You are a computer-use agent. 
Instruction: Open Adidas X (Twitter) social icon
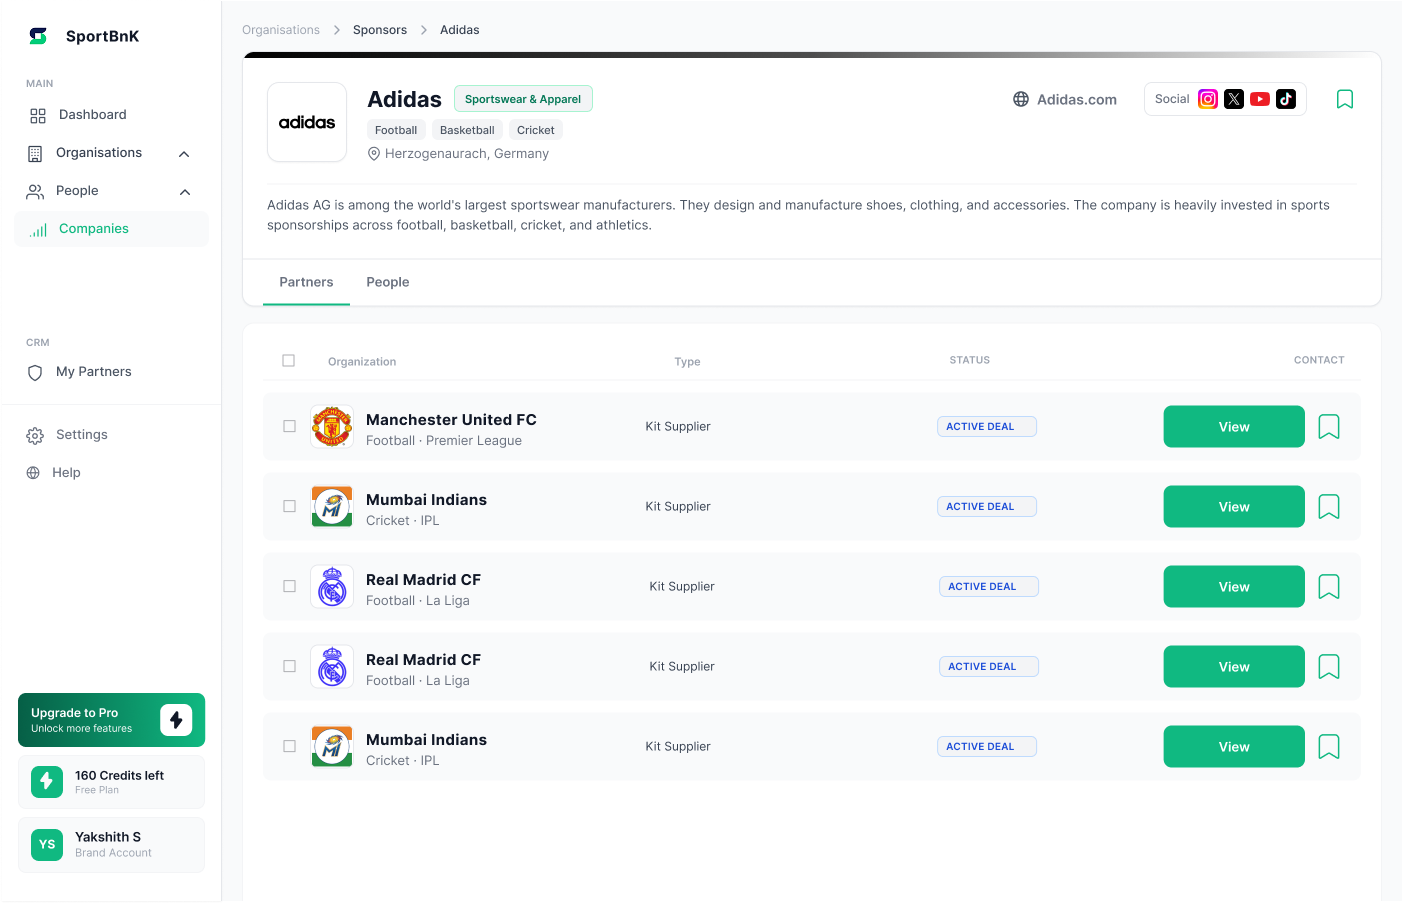pos(1234,99)
